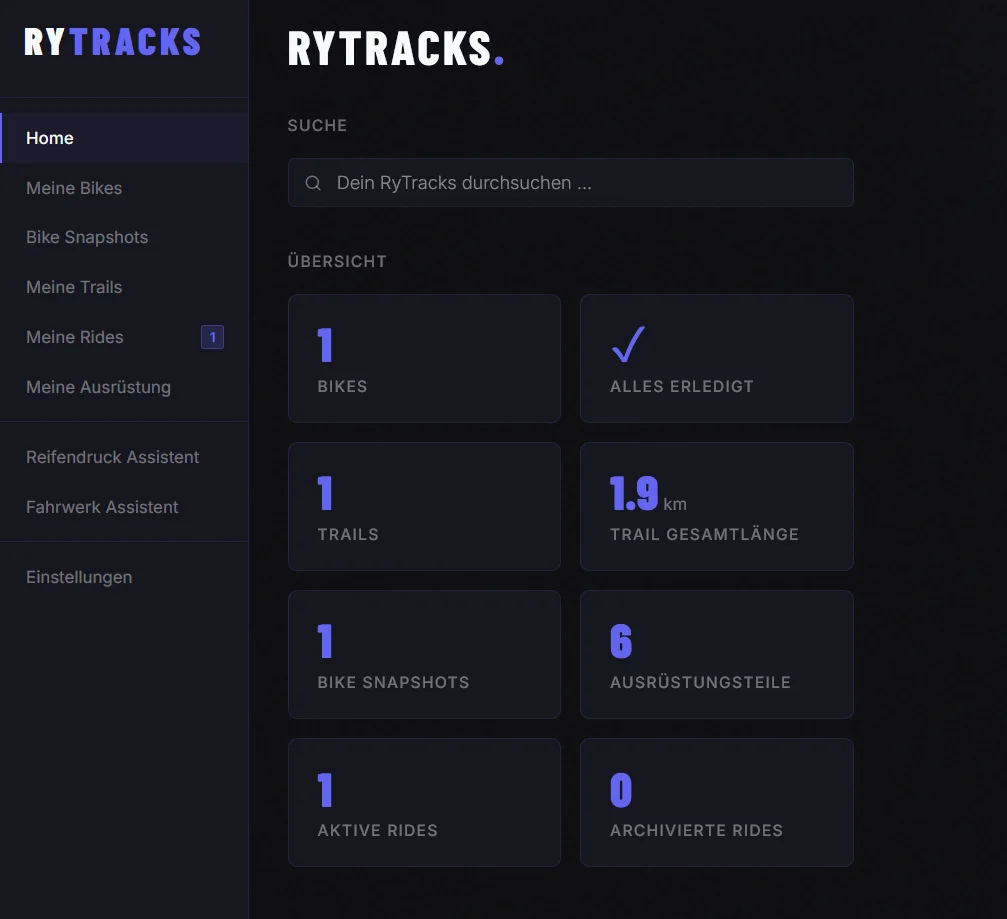Open the Alles Erledigt card

[717, 358]
